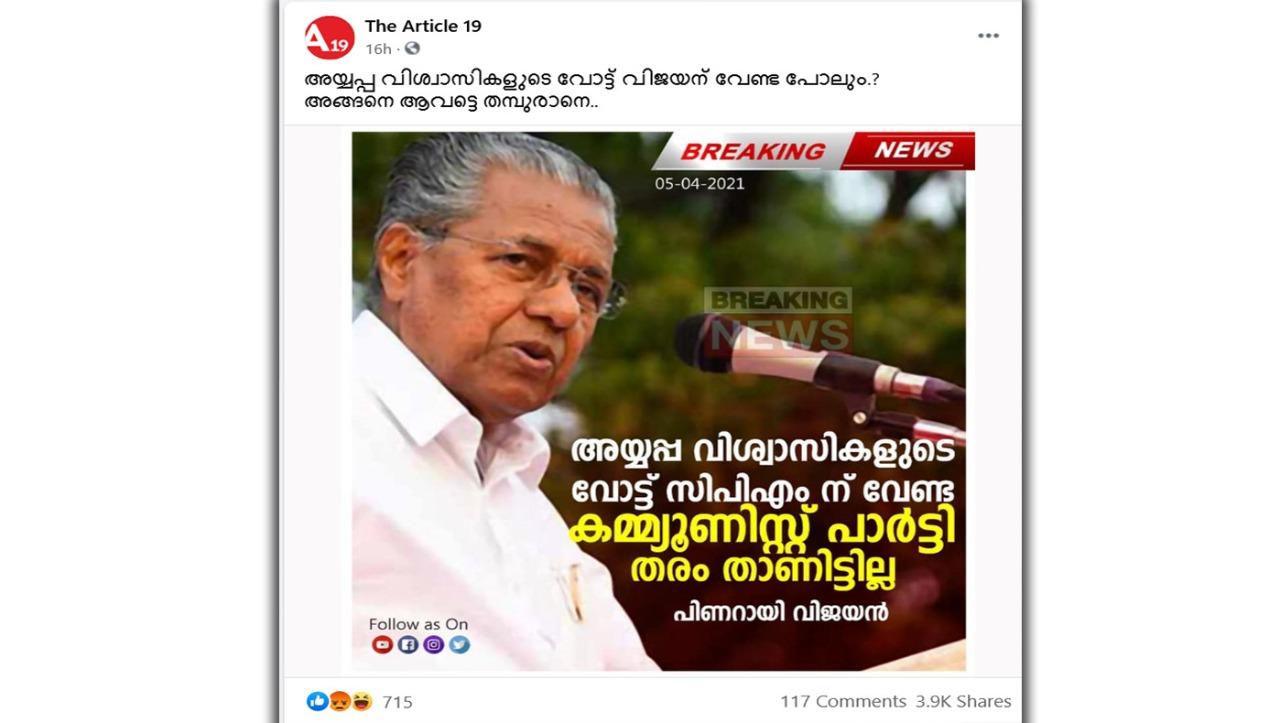
Task: View the 3.9K Shares list
Action: click(963, 701)
